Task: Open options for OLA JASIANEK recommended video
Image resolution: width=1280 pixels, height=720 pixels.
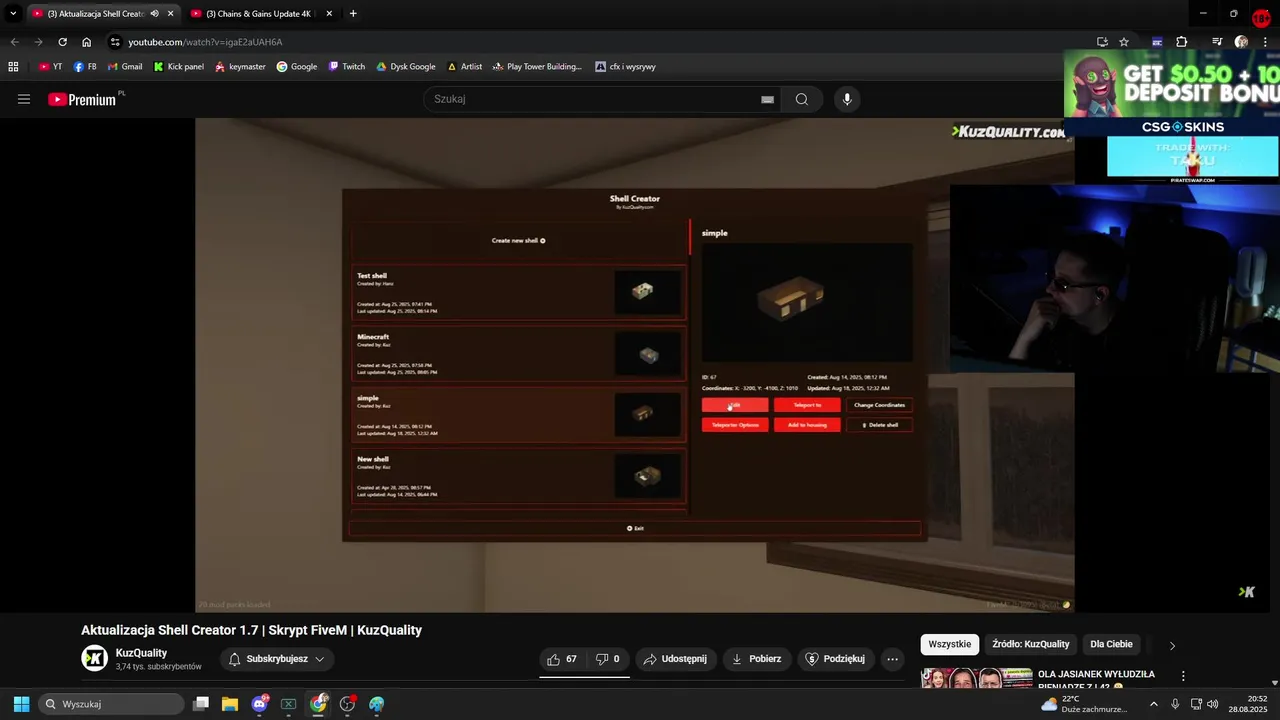Action: 1183,677
